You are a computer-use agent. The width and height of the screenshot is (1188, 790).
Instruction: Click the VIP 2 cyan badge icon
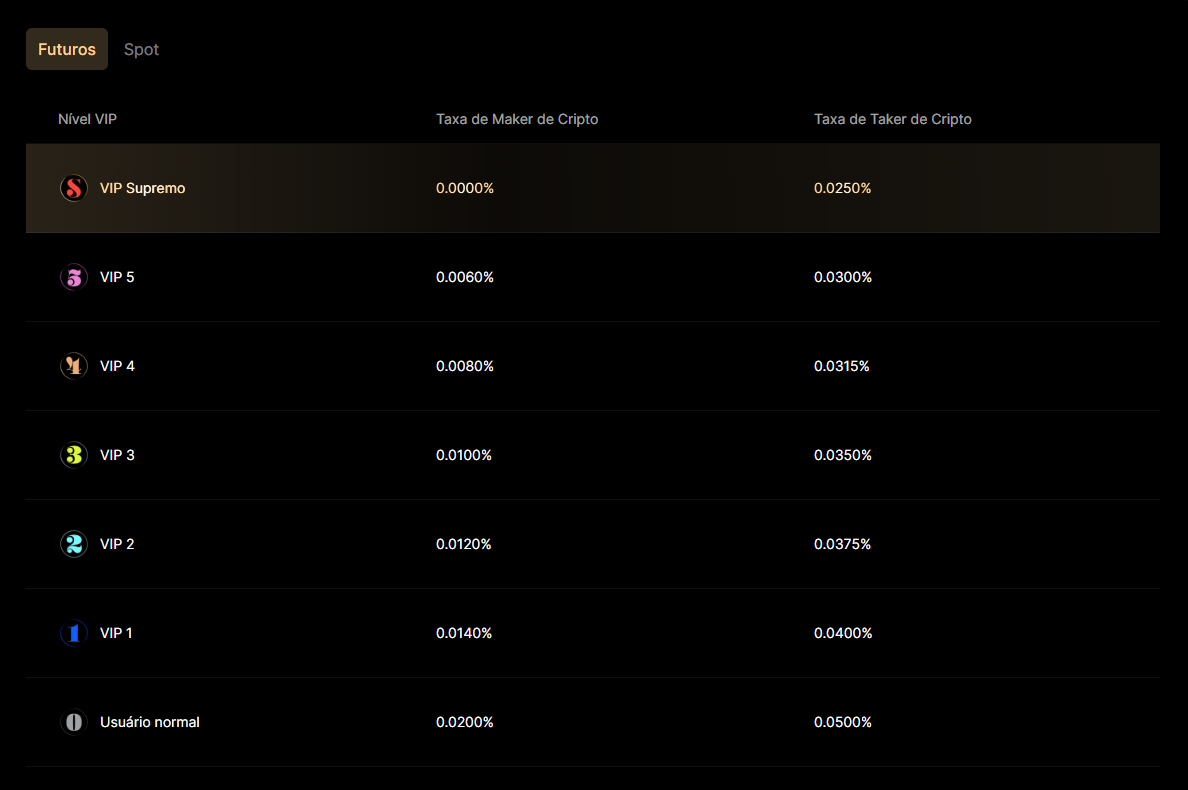[x=74, y=544]
